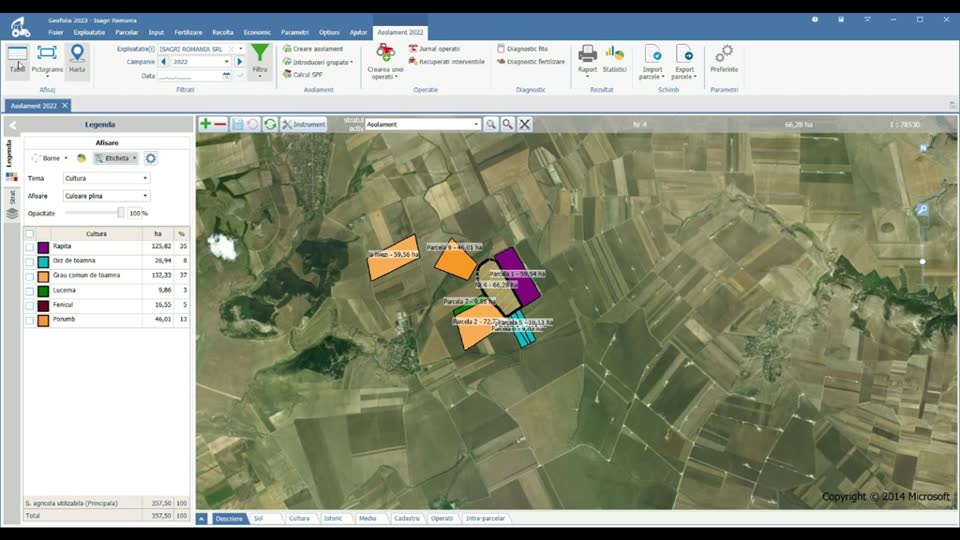This screenshot has height=540, width=960.
Task: Open the Exploatatie ISAGRI ROMANIA dropdown
Action: (201, 49)
